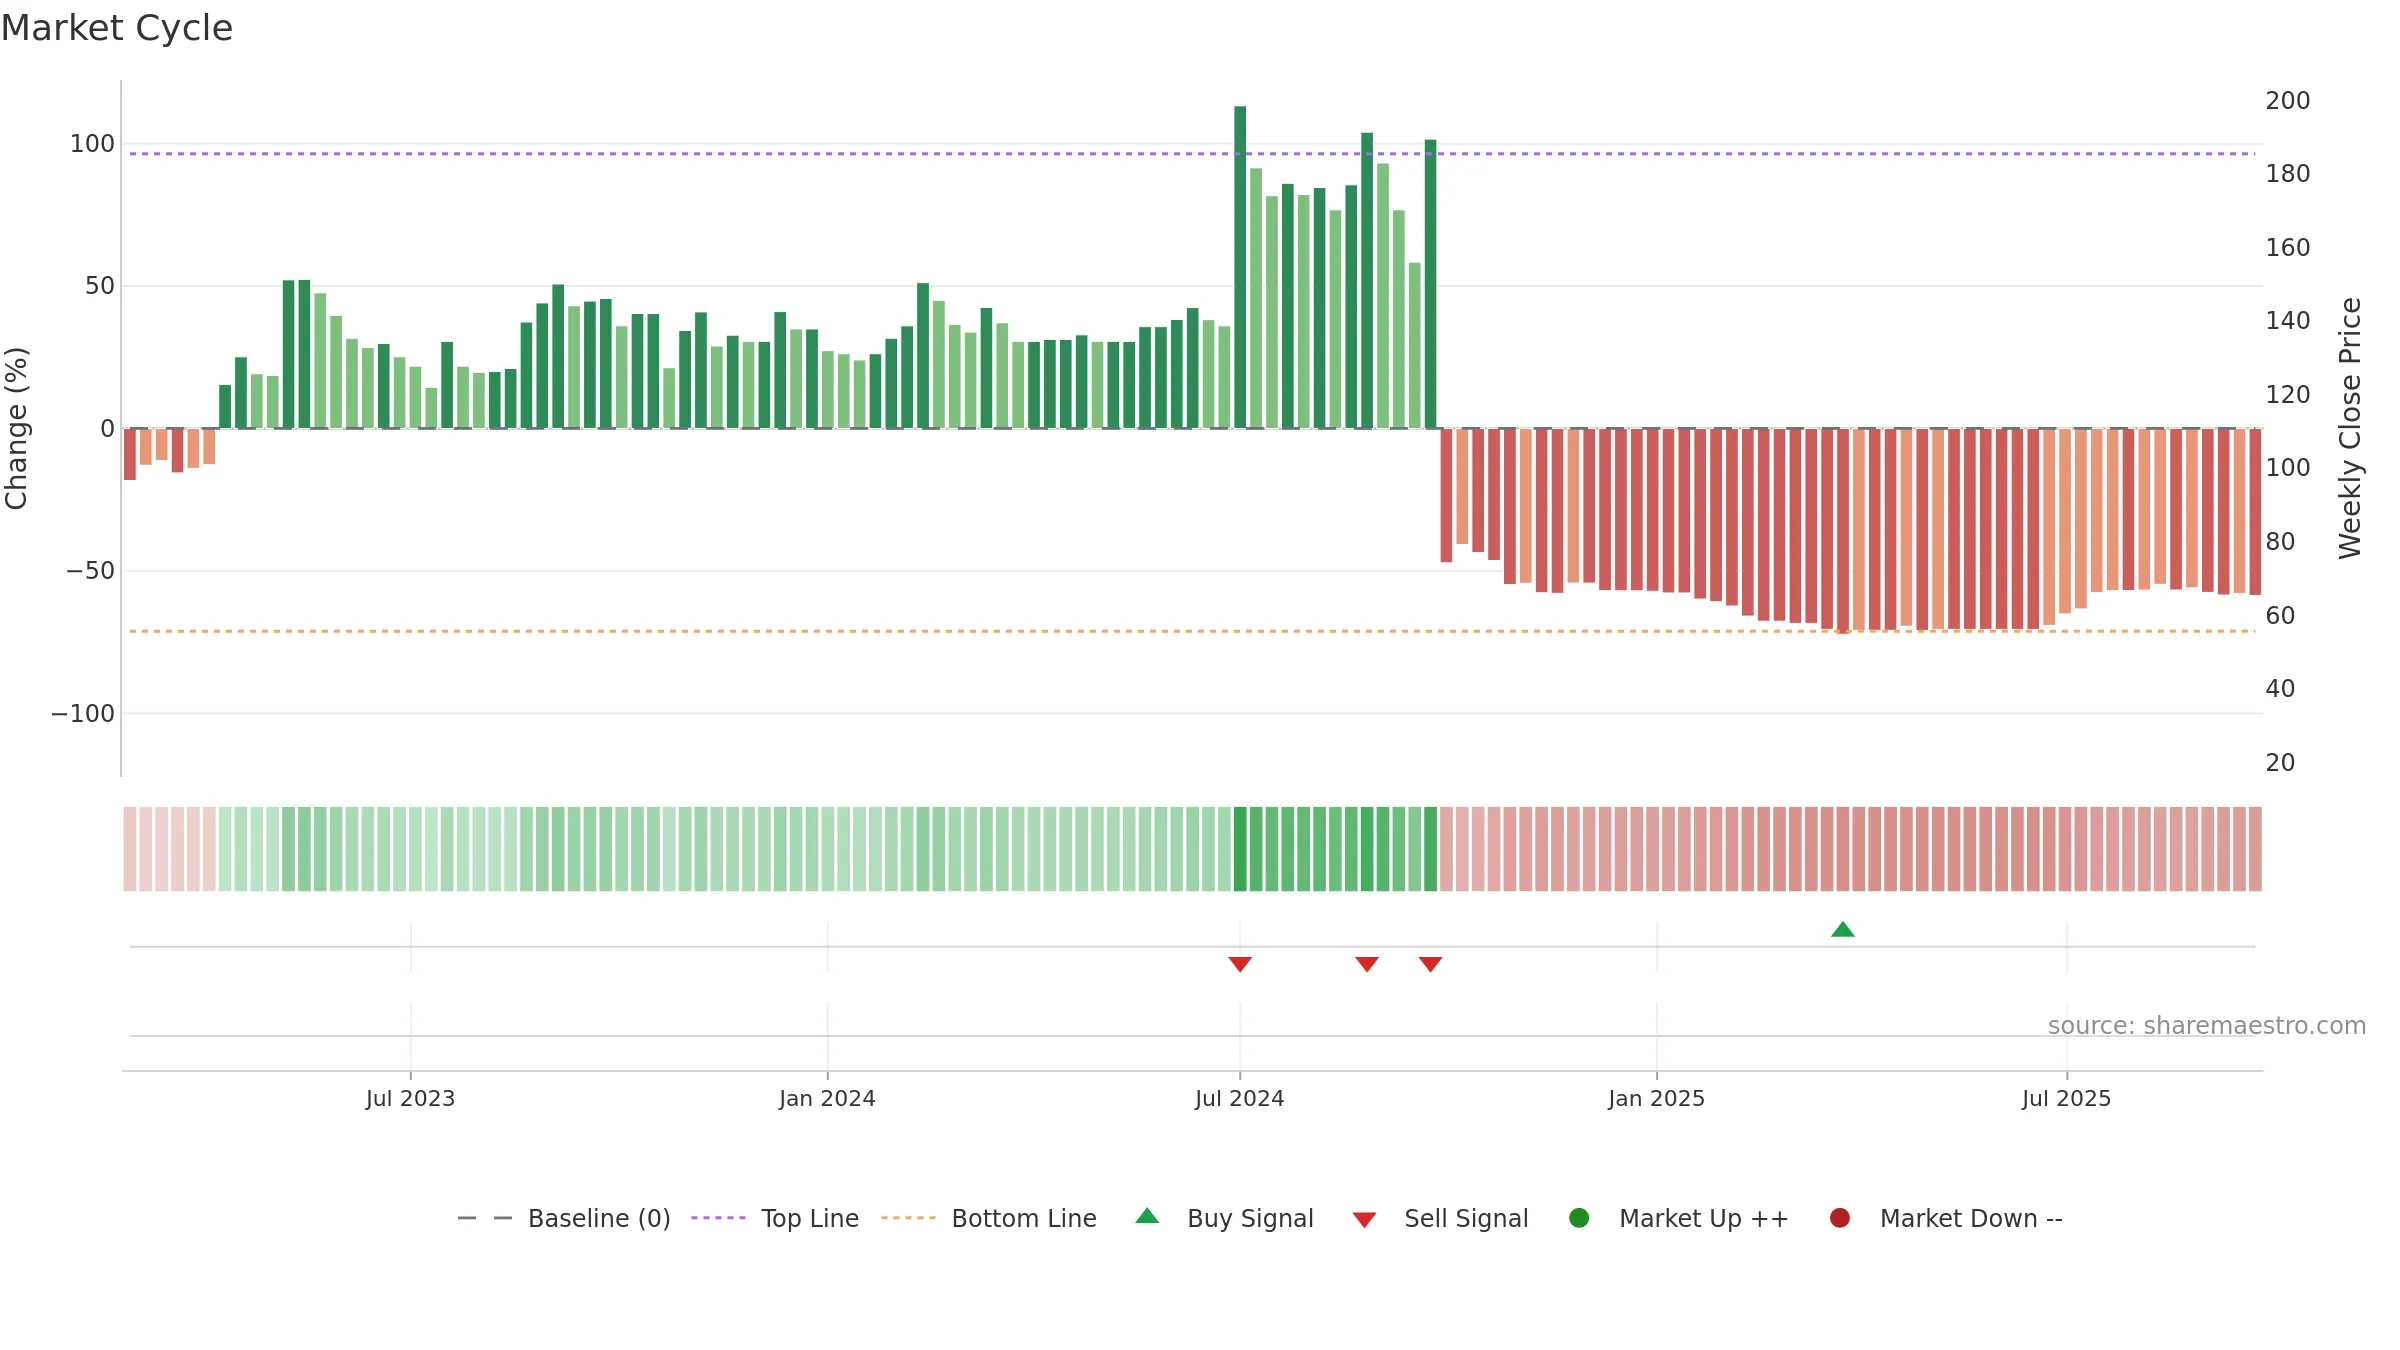Click the Buy Signal green triangle legend icon

click(x=1147, y=1216)
